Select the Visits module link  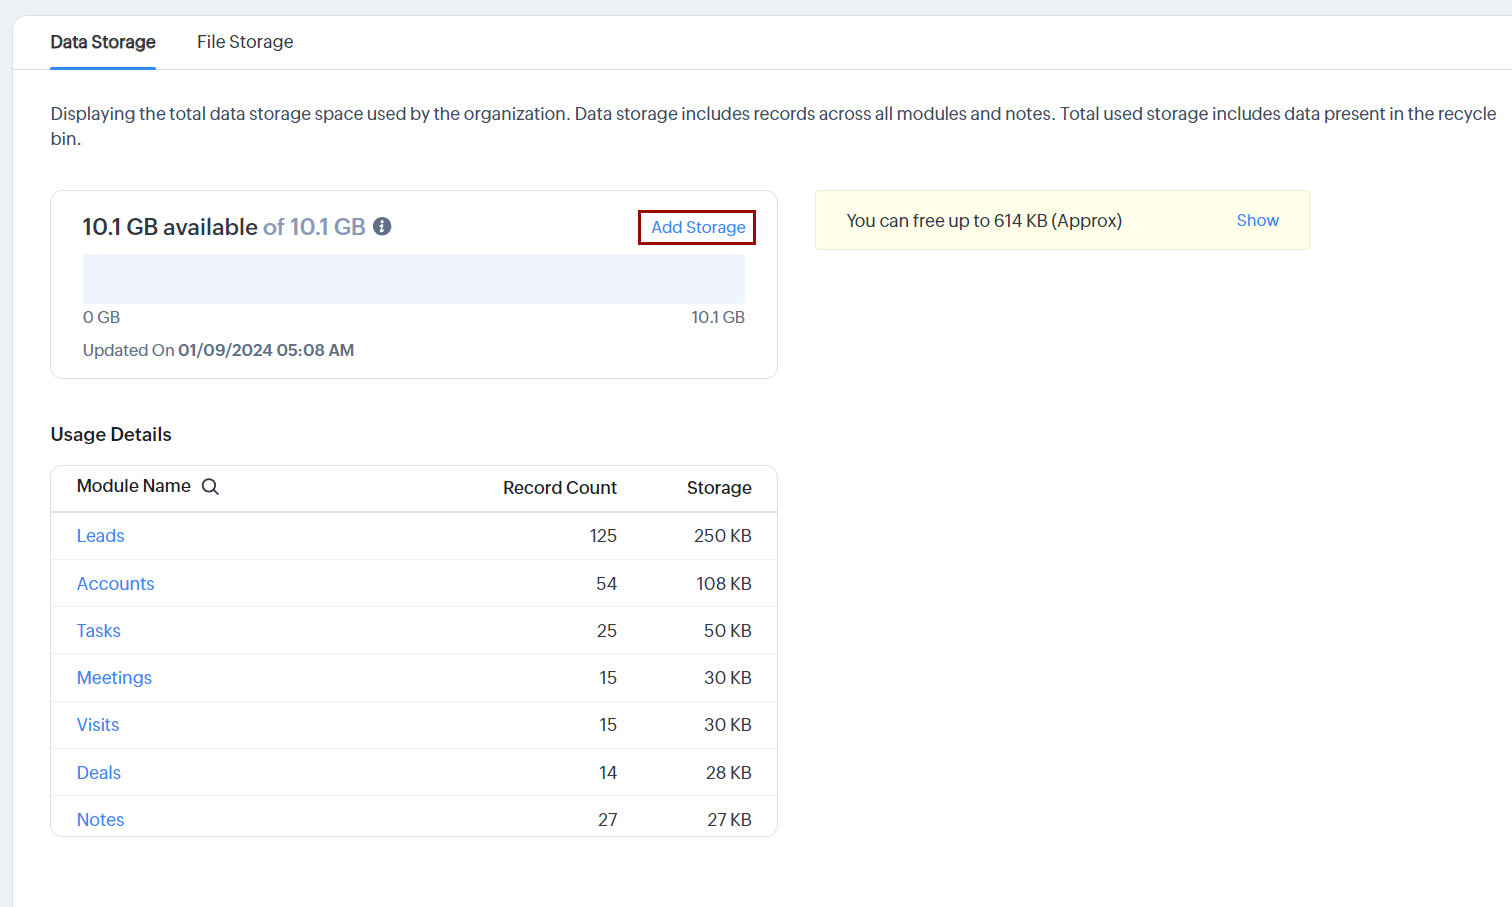point(98,725)
